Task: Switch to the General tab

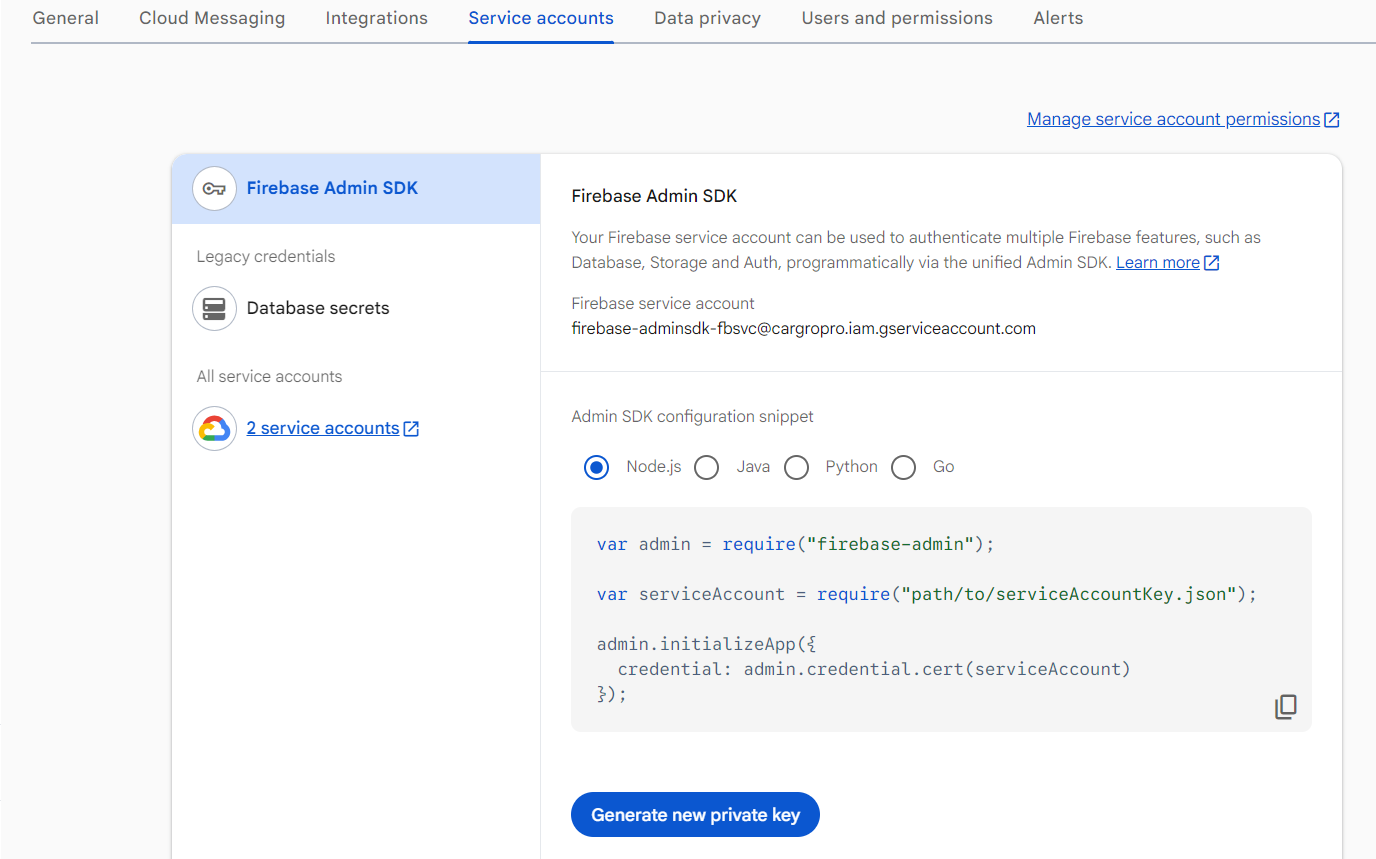Action: (66, 18)
